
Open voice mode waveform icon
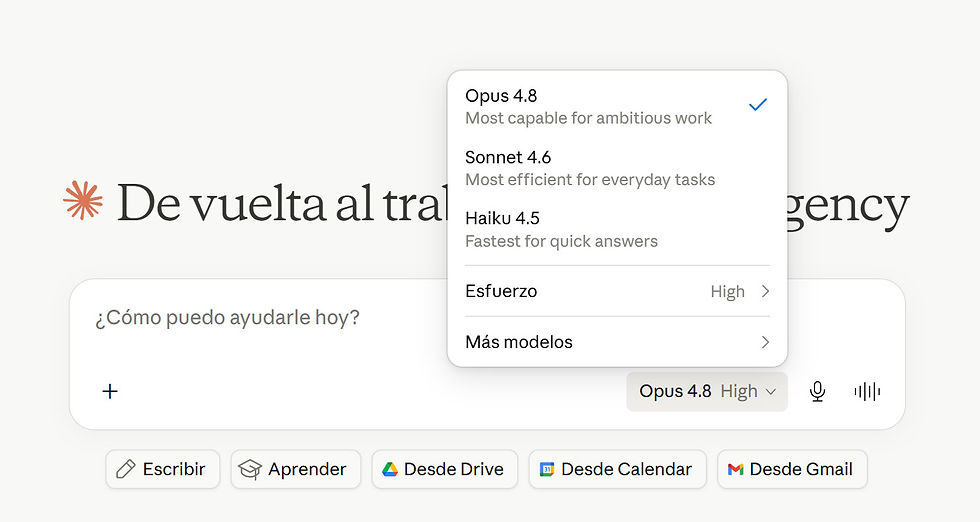tap(867, 391)
